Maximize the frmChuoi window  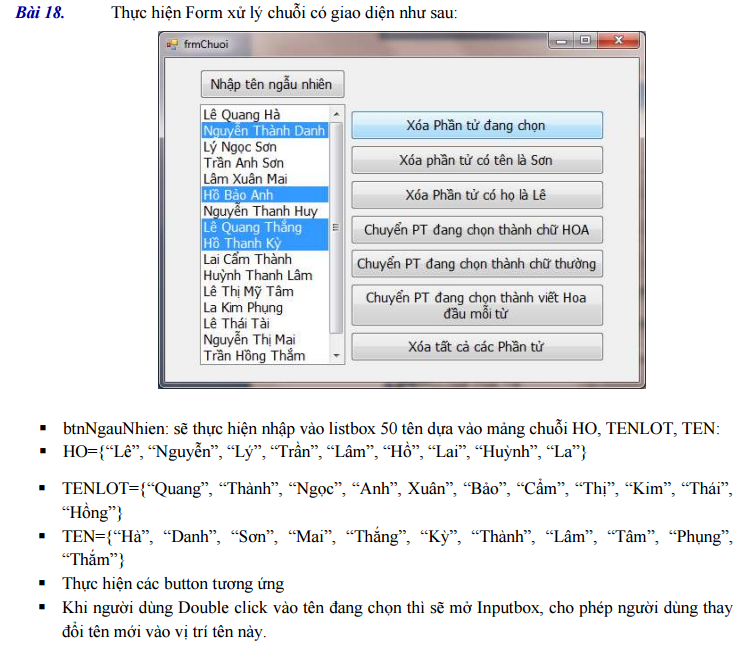pyautogui.click(x=585, y=41)
